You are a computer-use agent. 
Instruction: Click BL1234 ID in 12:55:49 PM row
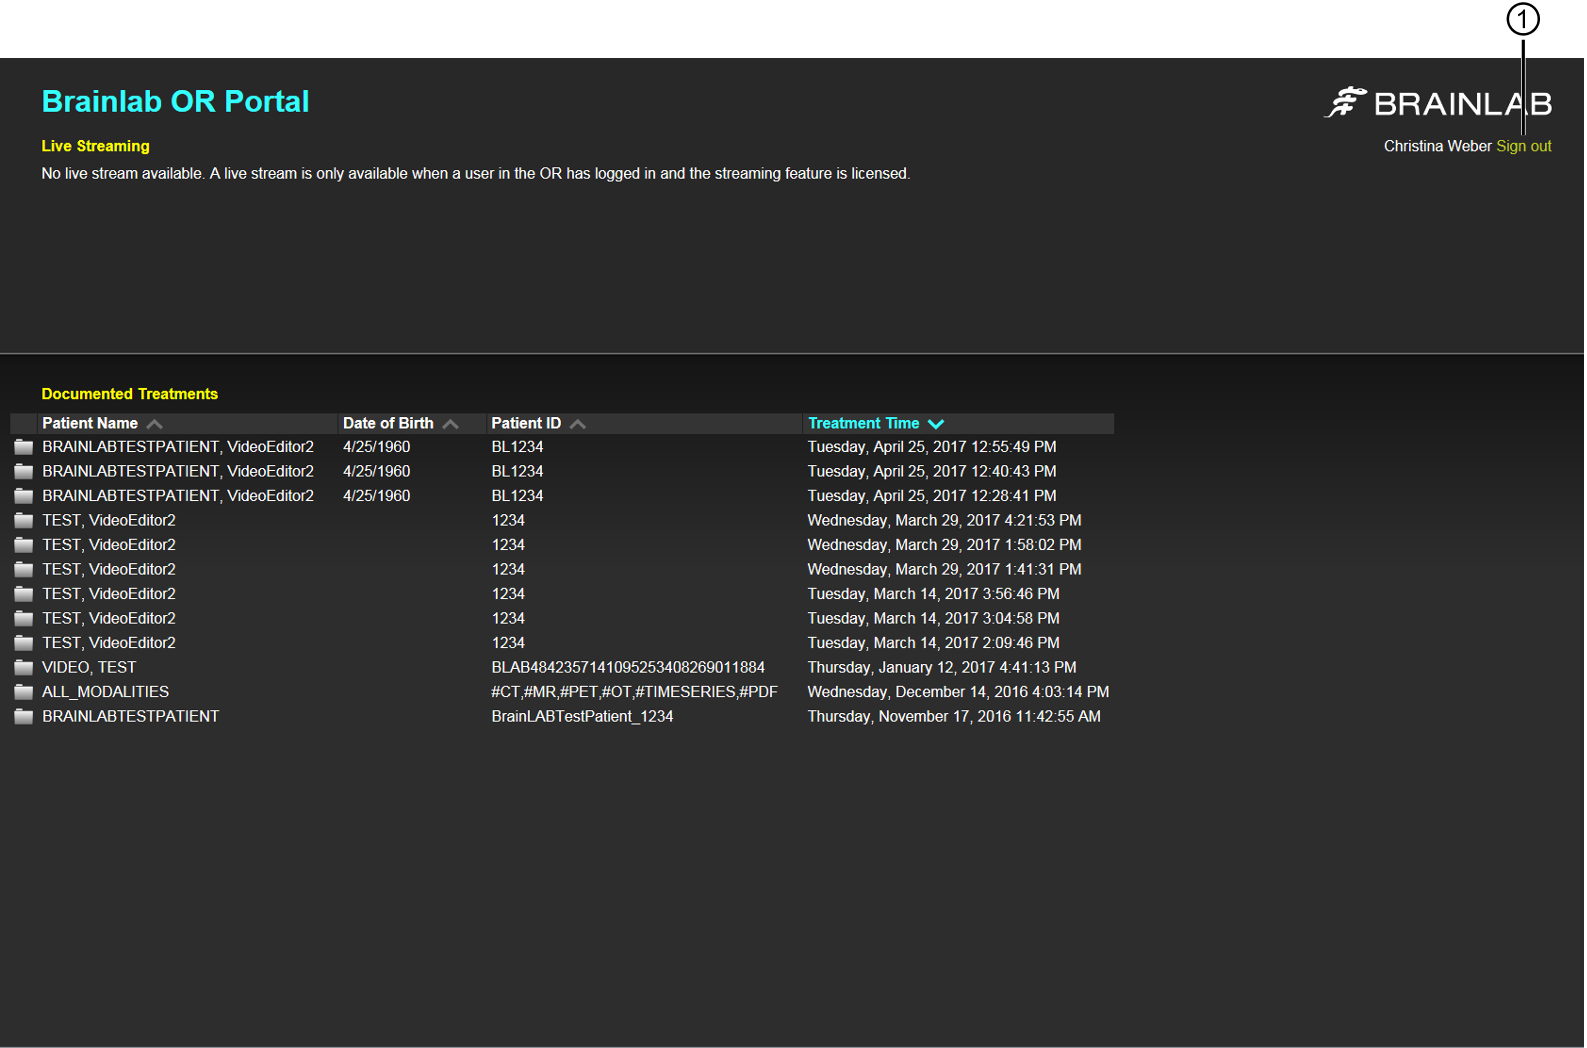point(517,447)
